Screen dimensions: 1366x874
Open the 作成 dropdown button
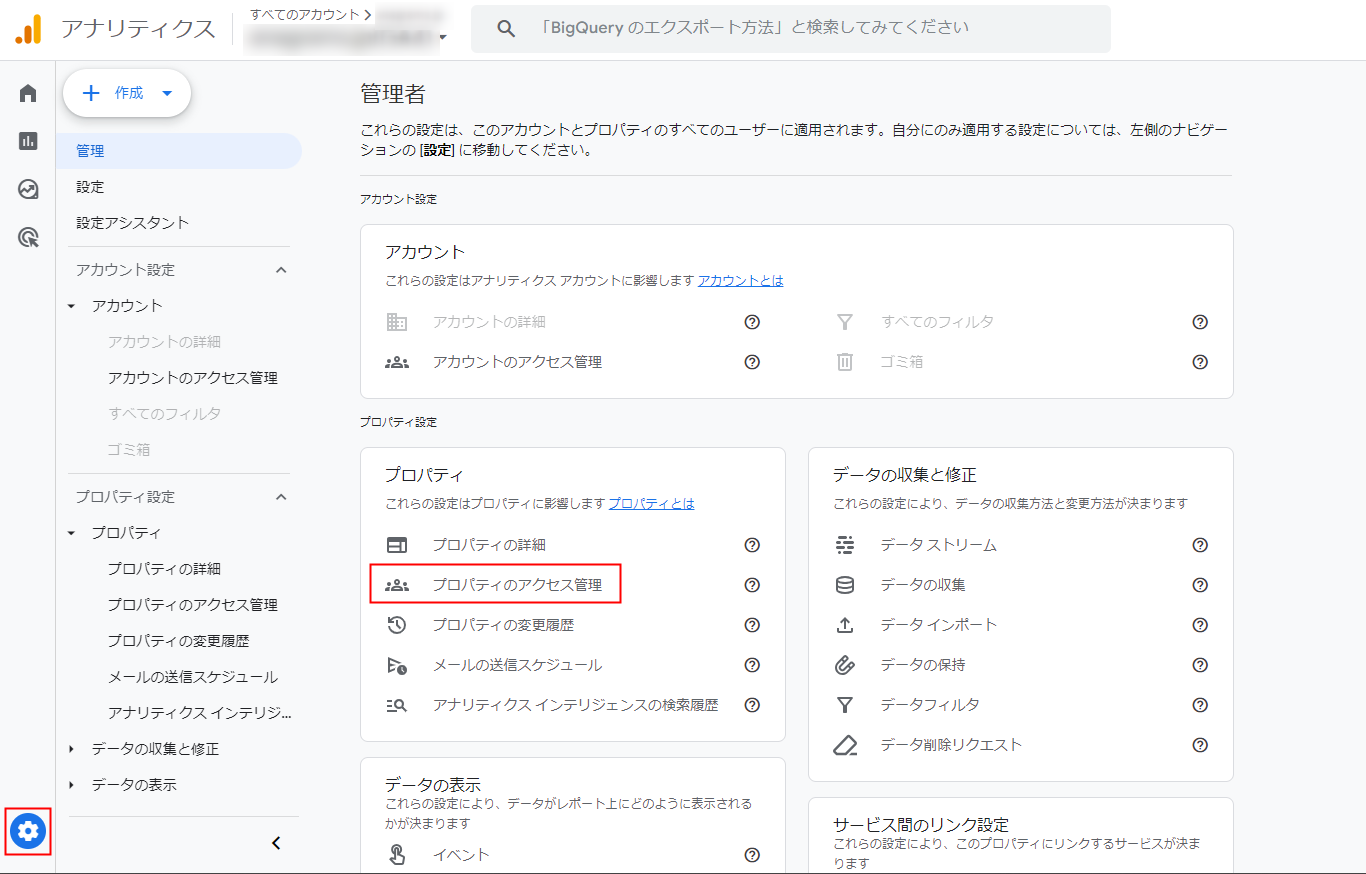127,93
